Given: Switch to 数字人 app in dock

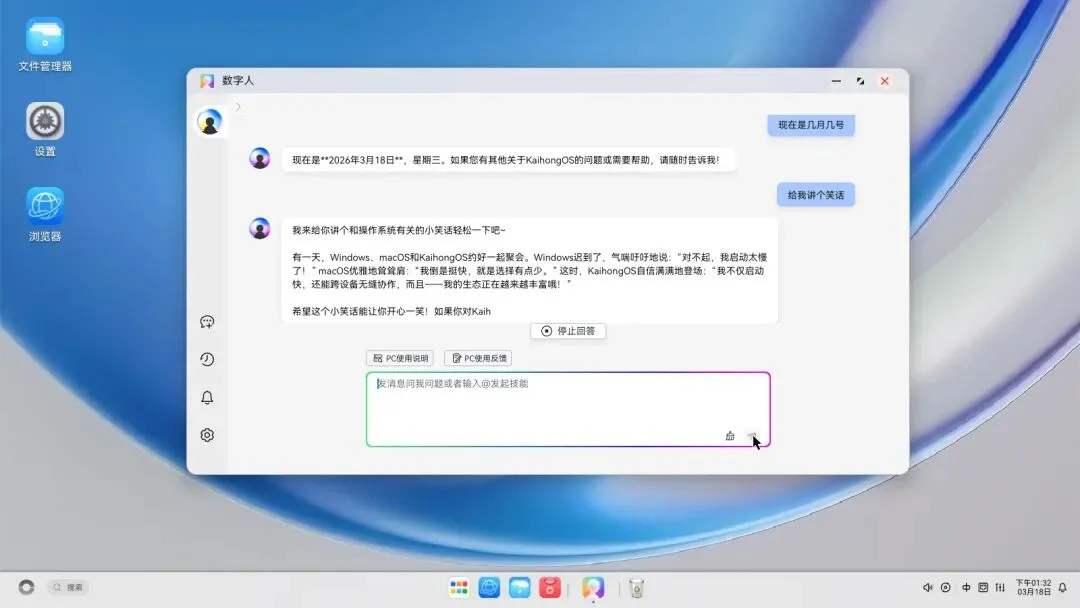Looking at the screenshot, I should click(593, 587).
